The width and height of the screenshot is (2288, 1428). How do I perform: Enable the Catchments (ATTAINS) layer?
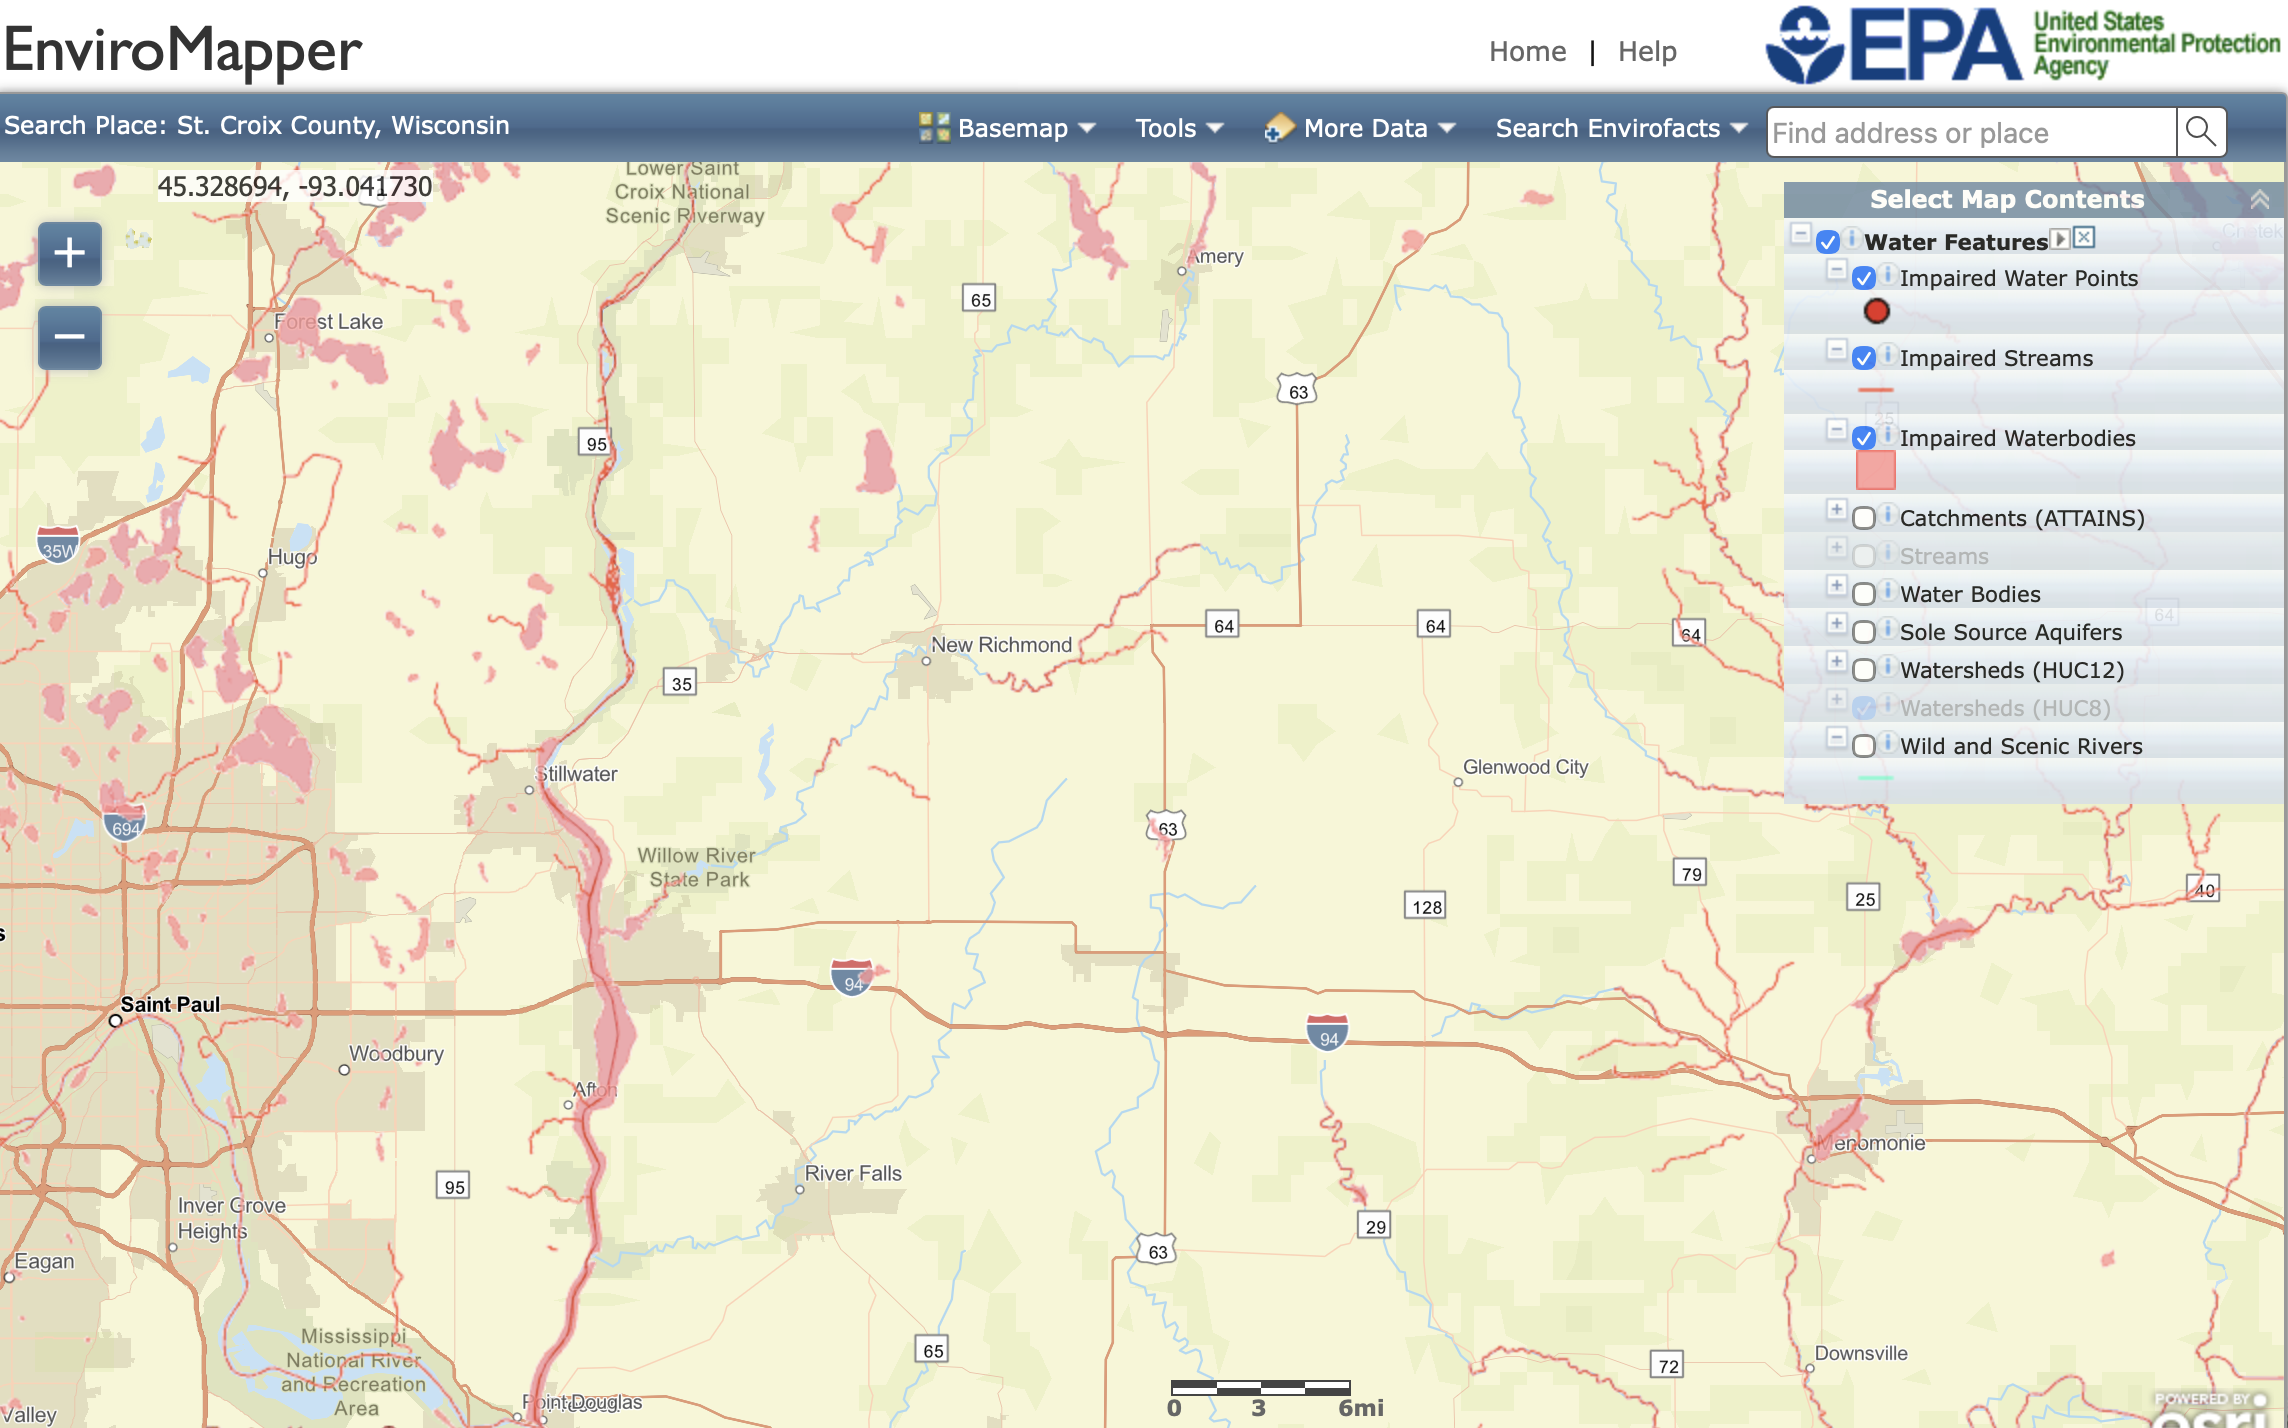(1864, 518)
